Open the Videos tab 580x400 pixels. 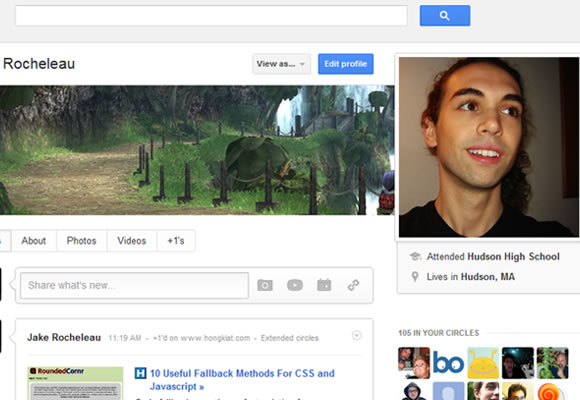point(132,241)
